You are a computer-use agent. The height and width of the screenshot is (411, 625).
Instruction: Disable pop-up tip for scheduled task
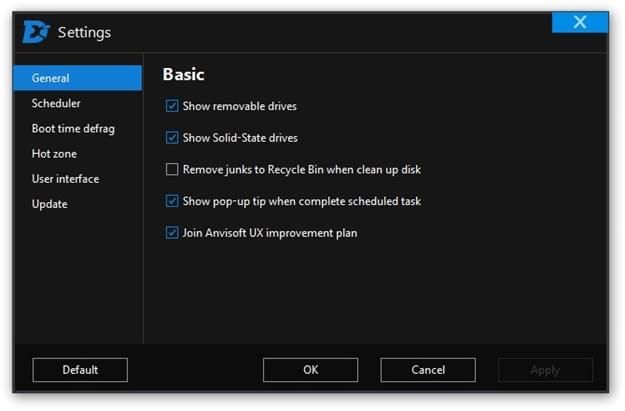tap(172, 201)
